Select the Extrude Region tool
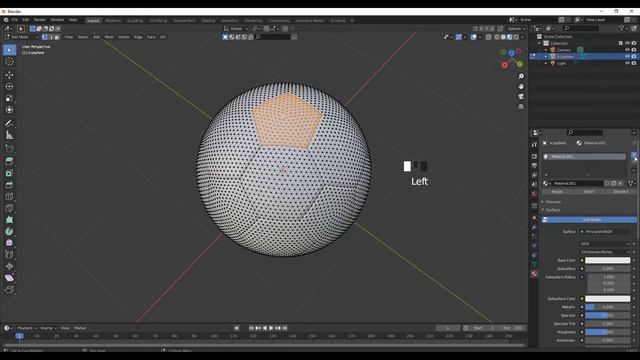This screenshot has width=640, height=360. click(x=9, y=162)
